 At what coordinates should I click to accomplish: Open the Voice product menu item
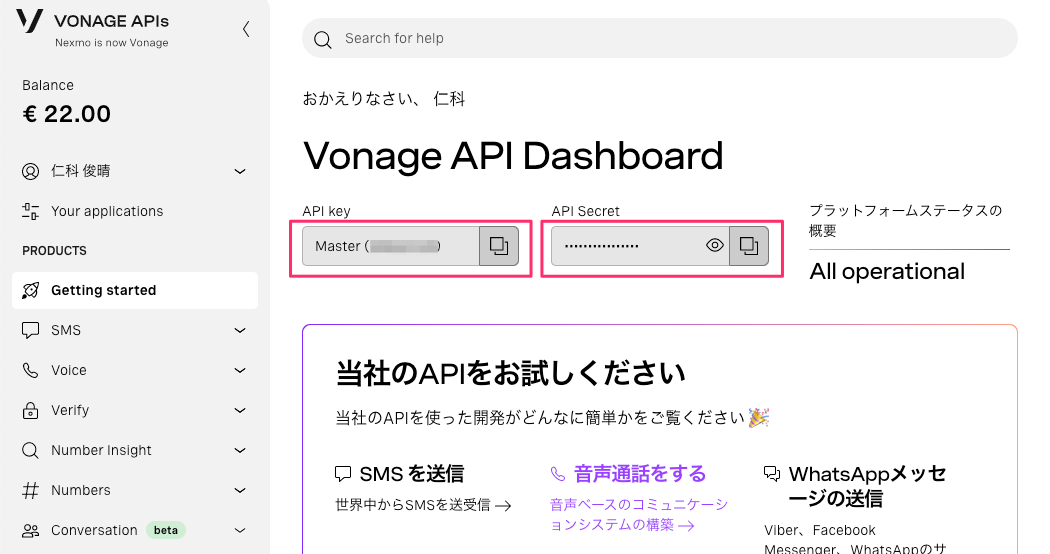pos(135,370)
